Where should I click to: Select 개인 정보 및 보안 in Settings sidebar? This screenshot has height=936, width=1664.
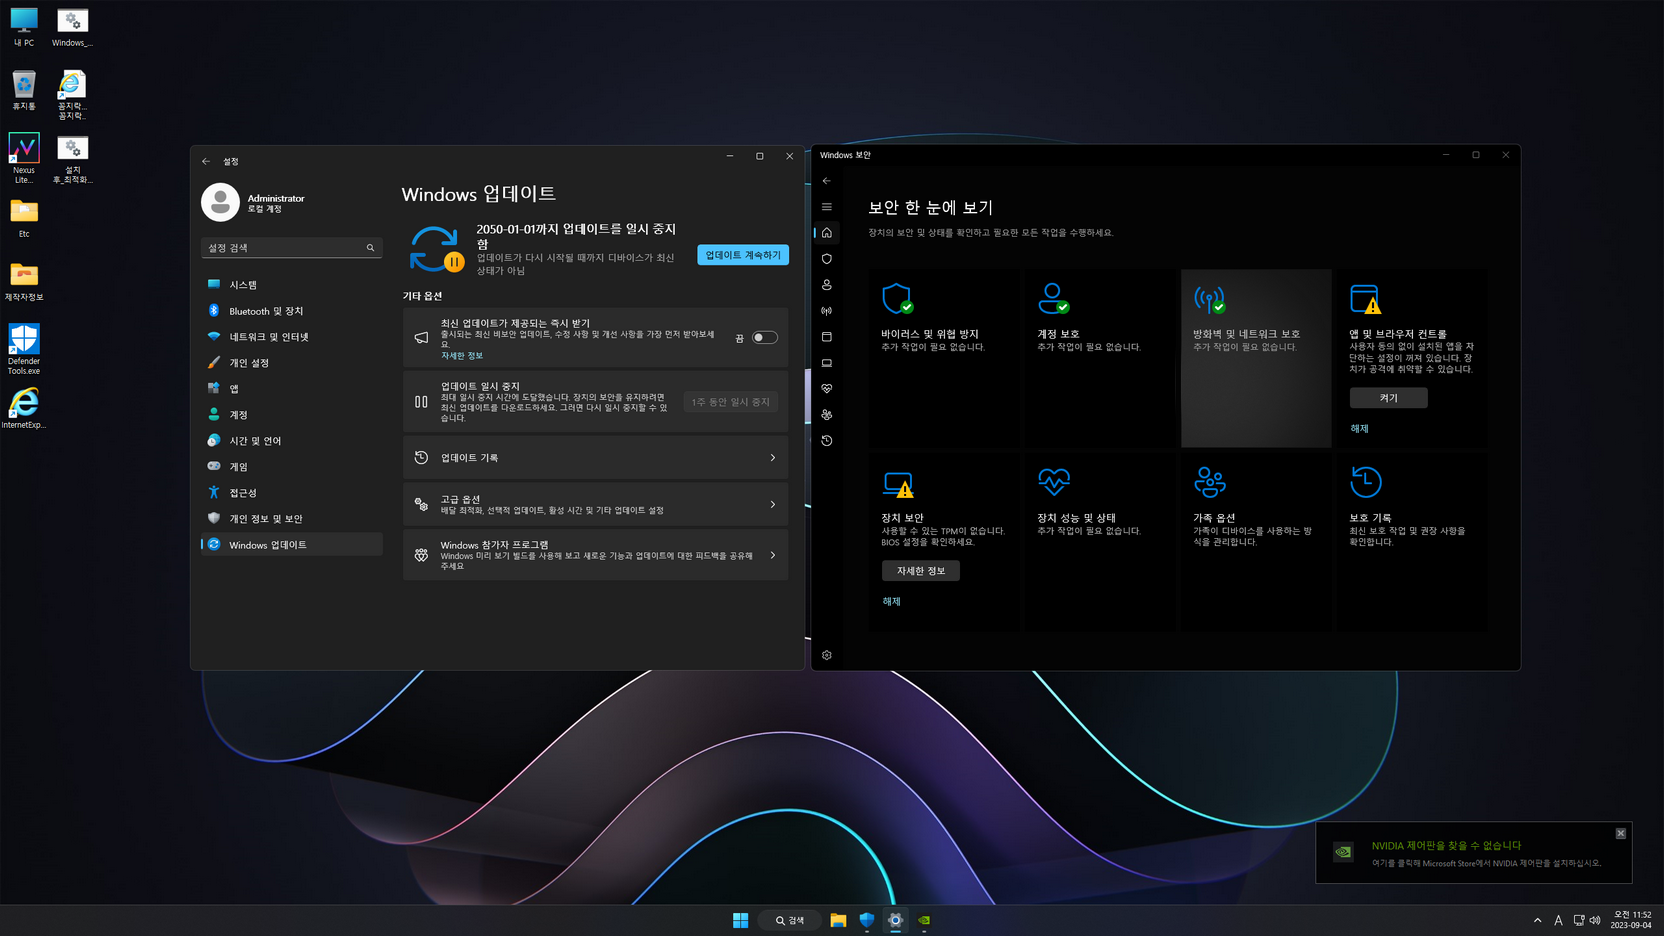coord(292,519)
